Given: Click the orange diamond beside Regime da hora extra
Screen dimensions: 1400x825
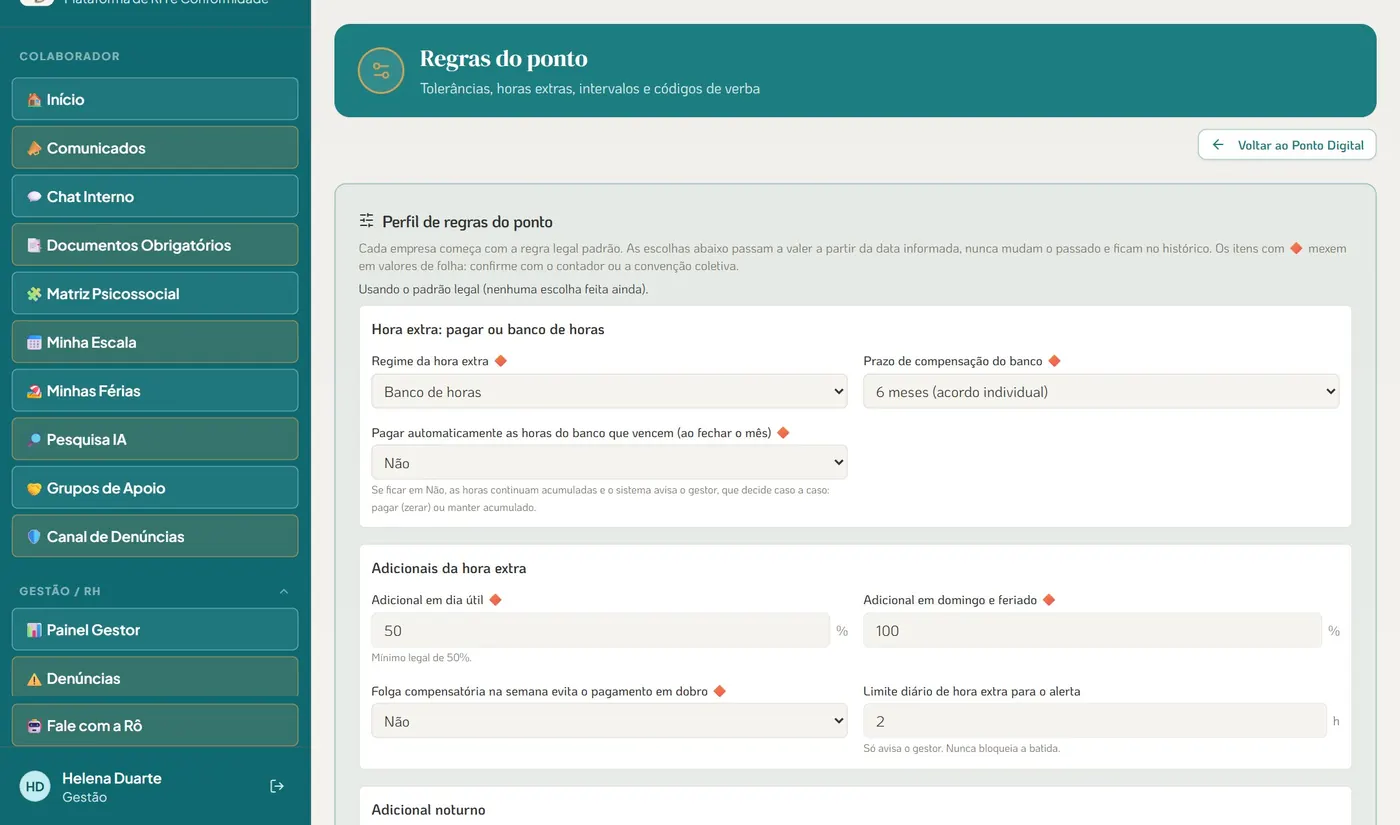Looking at the screenshot, I should pos(501,361).
